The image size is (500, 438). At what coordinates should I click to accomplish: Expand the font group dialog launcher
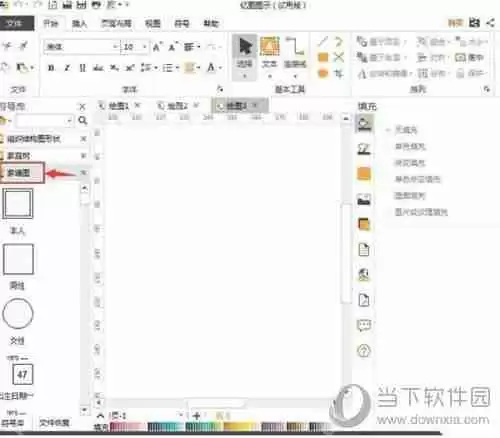coord(220,89)
